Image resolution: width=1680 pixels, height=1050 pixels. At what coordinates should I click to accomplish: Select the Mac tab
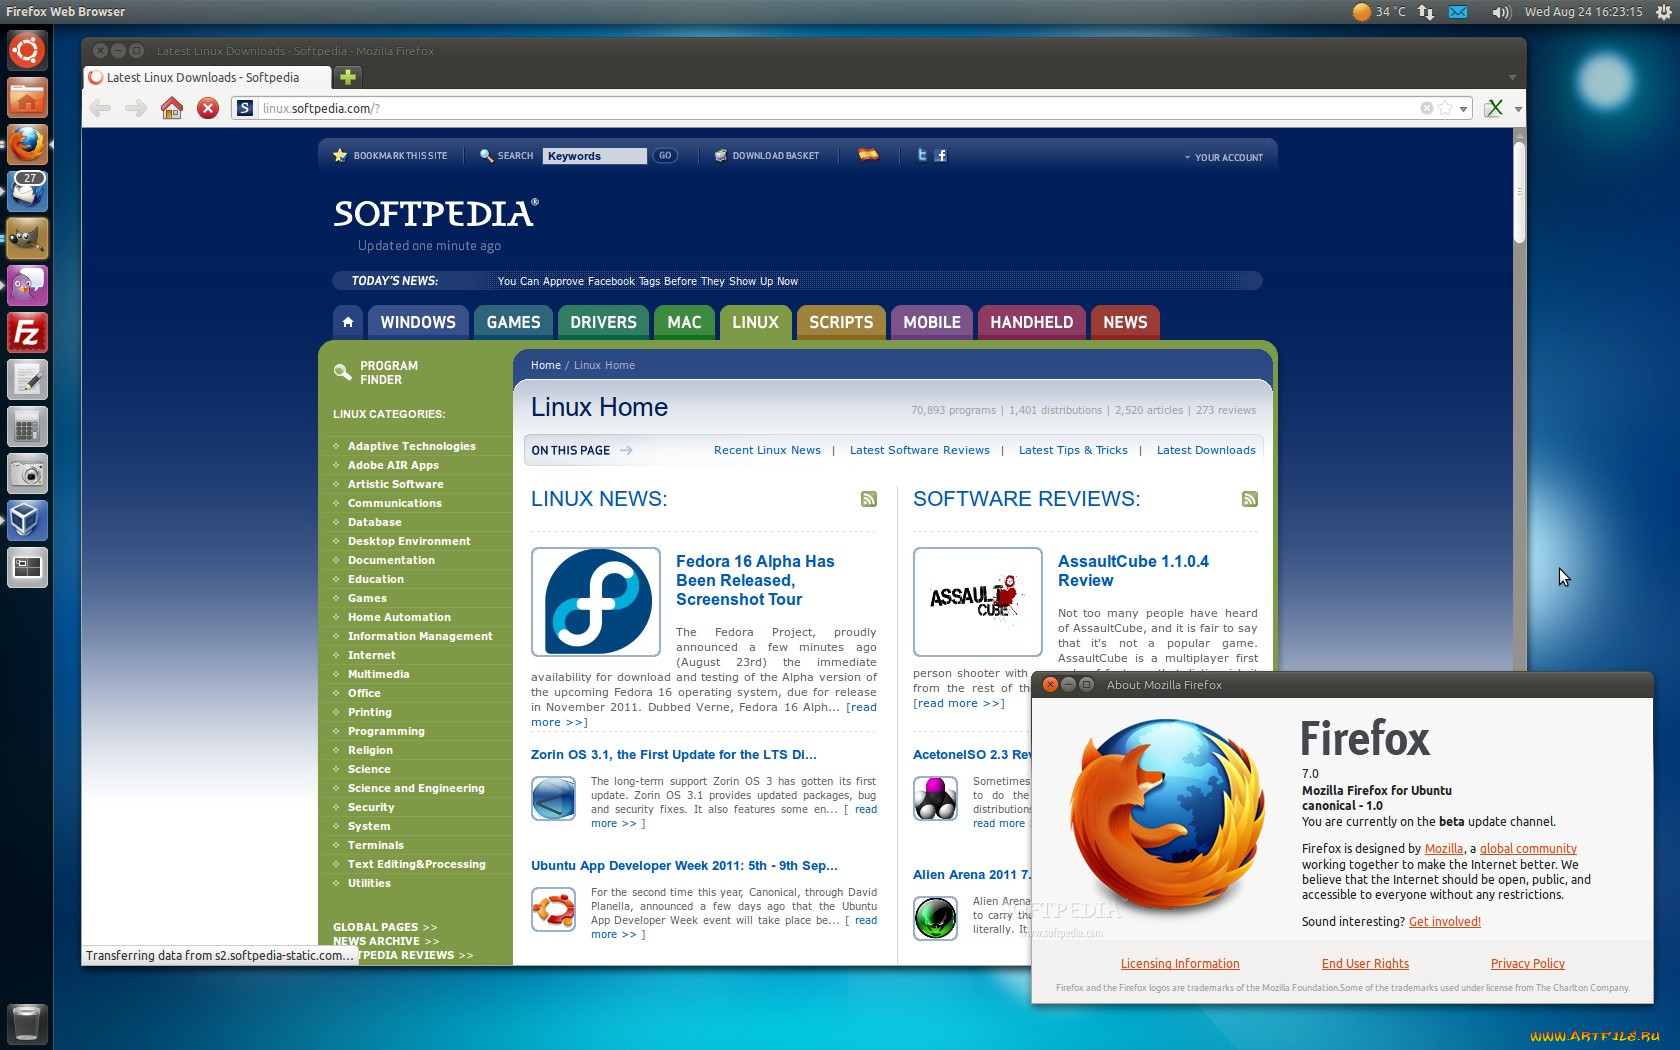(684, 322)
